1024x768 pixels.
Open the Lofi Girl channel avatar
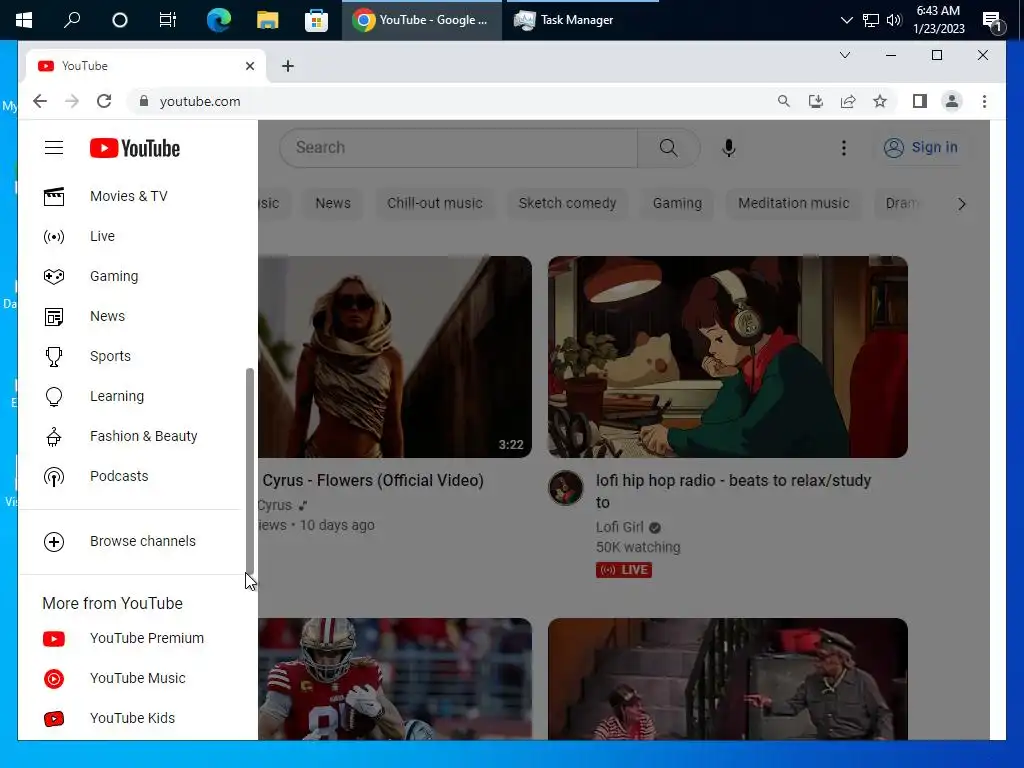[566, 488]
